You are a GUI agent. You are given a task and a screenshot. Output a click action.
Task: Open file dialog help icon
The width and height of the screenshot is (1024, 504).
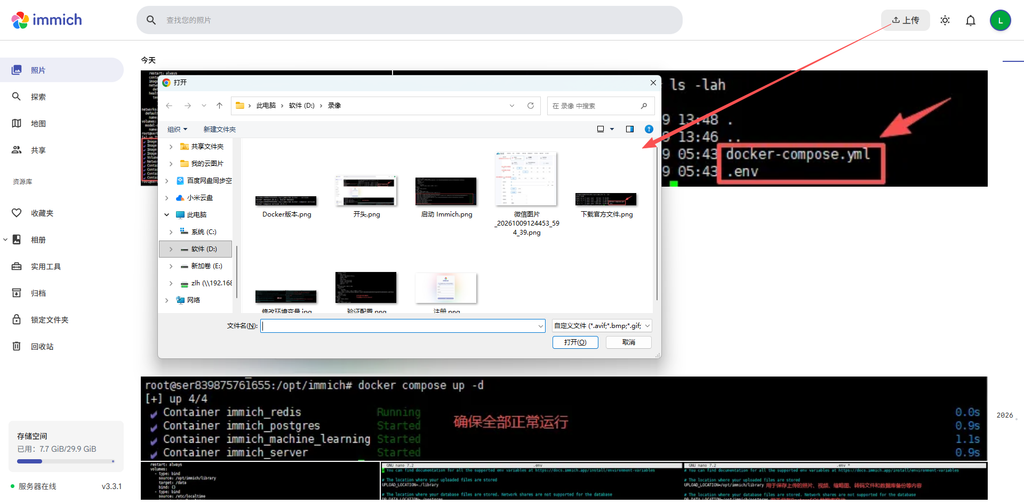(648, 129)
